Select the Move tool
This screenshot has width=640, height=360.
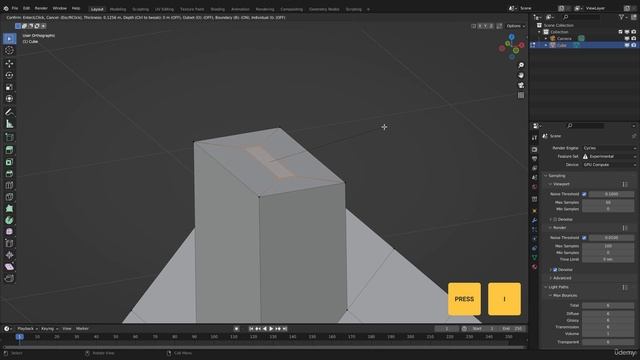tap(9, 64)
